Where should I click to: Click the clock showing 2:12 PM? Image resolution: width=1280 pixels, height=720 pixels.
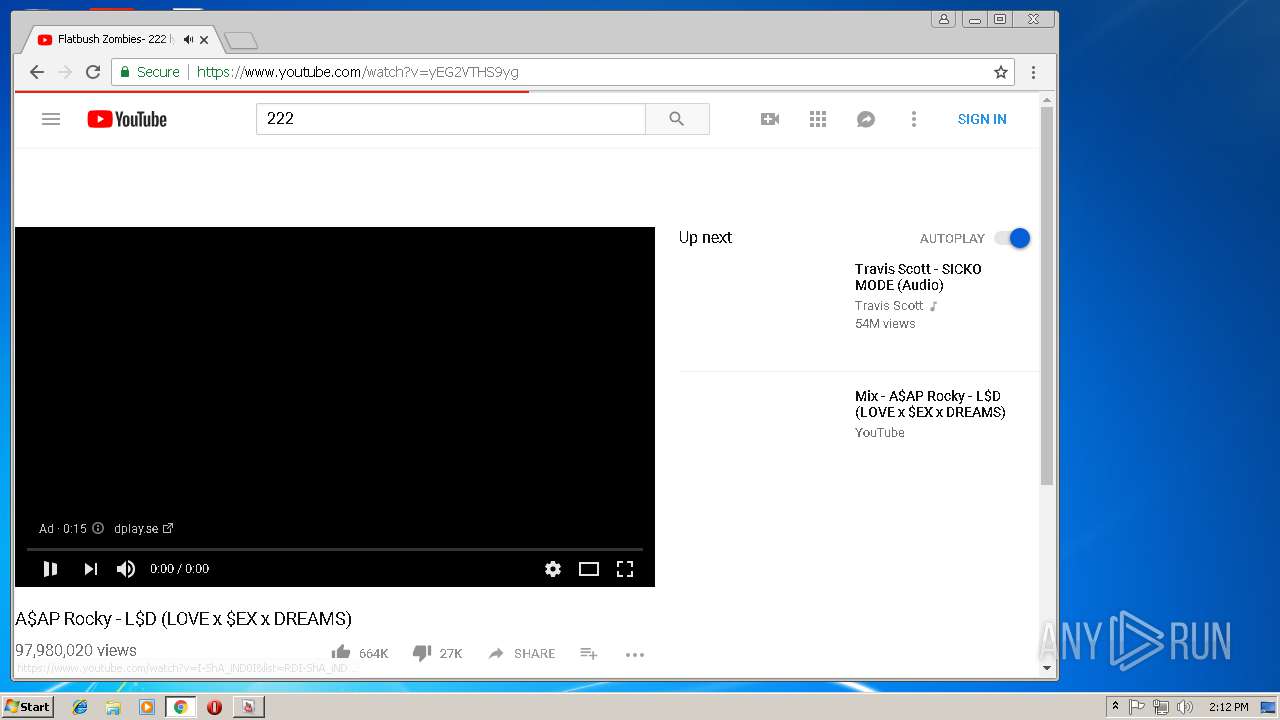pyautogui.click(x=1228, y=707)
